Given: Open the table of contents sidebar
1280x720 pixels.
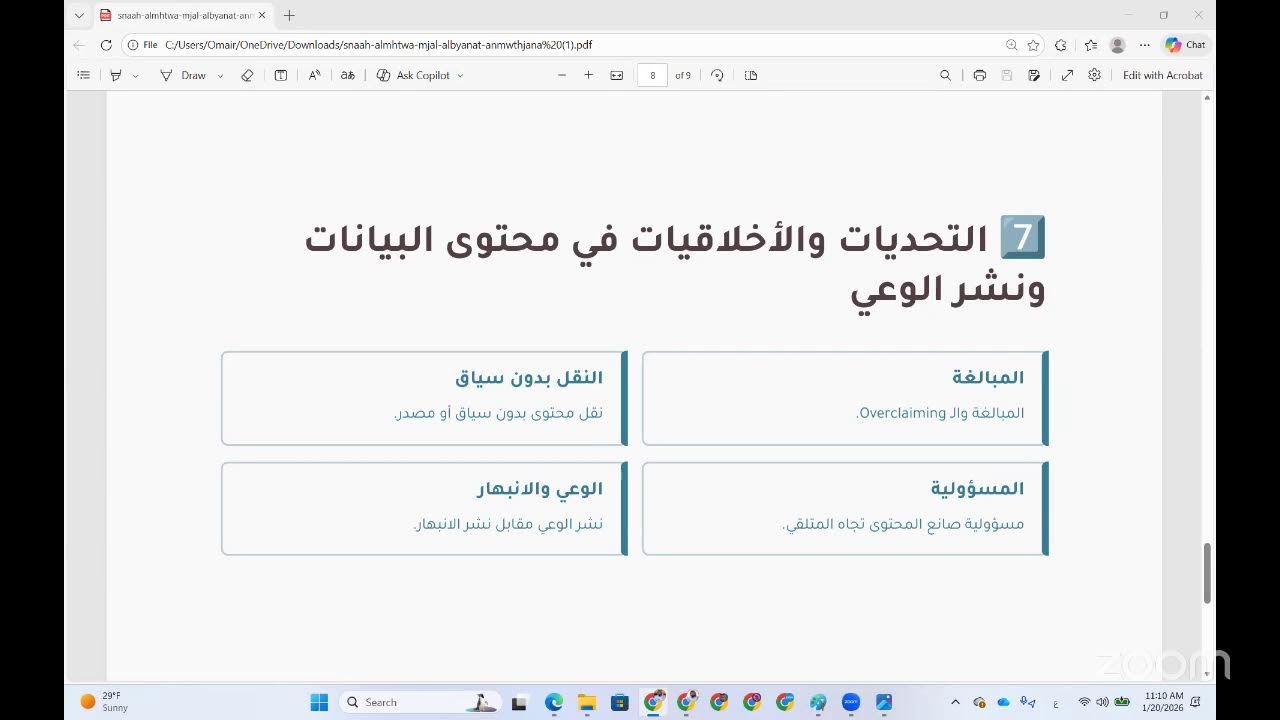Looking at the screenshot, I should (x=83, y=75).
